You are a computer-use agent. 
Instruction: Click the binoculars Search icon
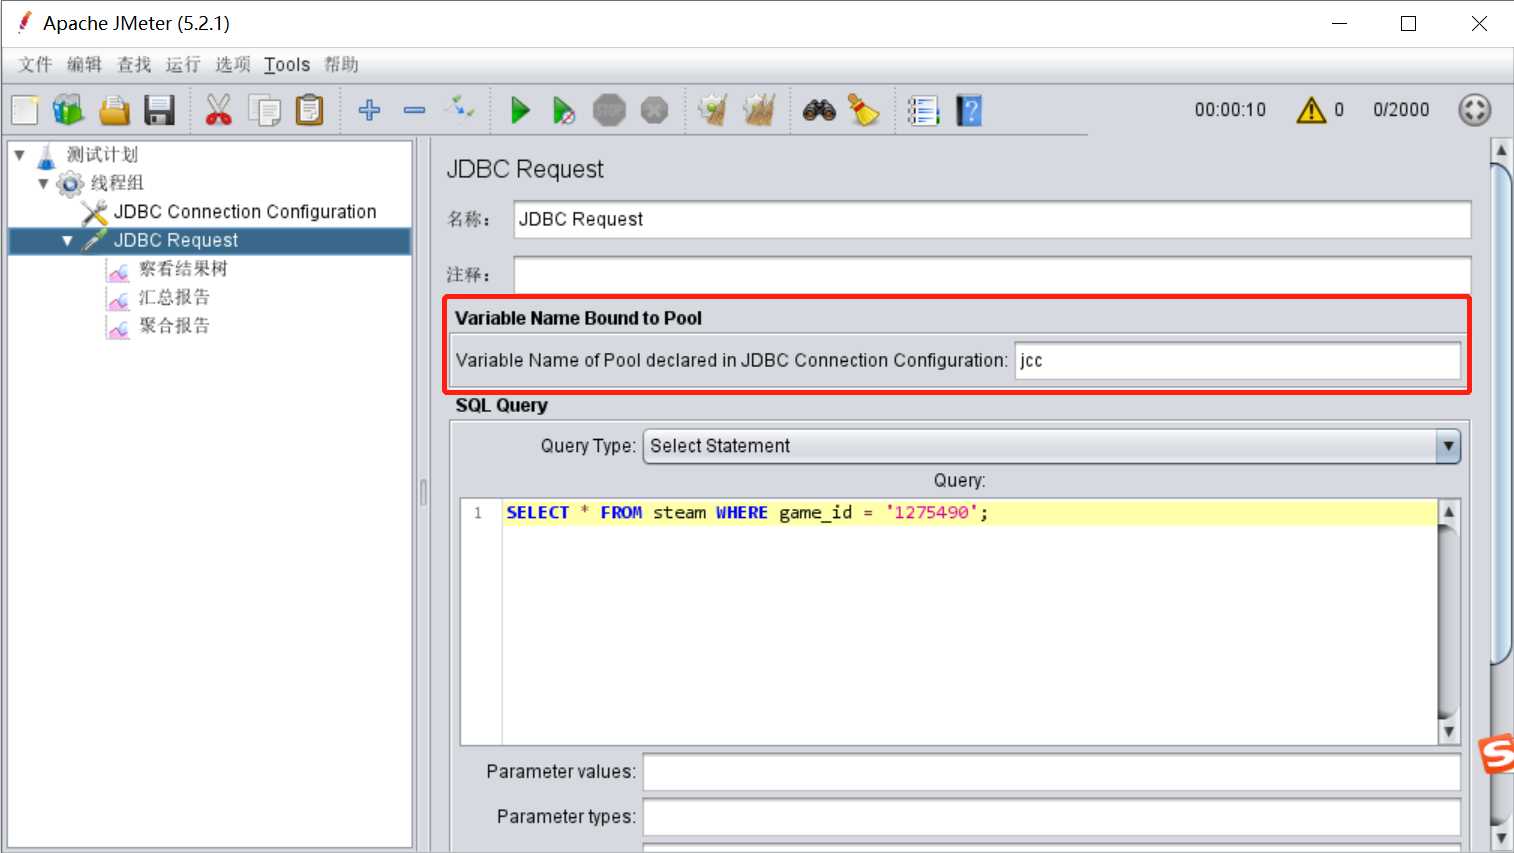819,110
